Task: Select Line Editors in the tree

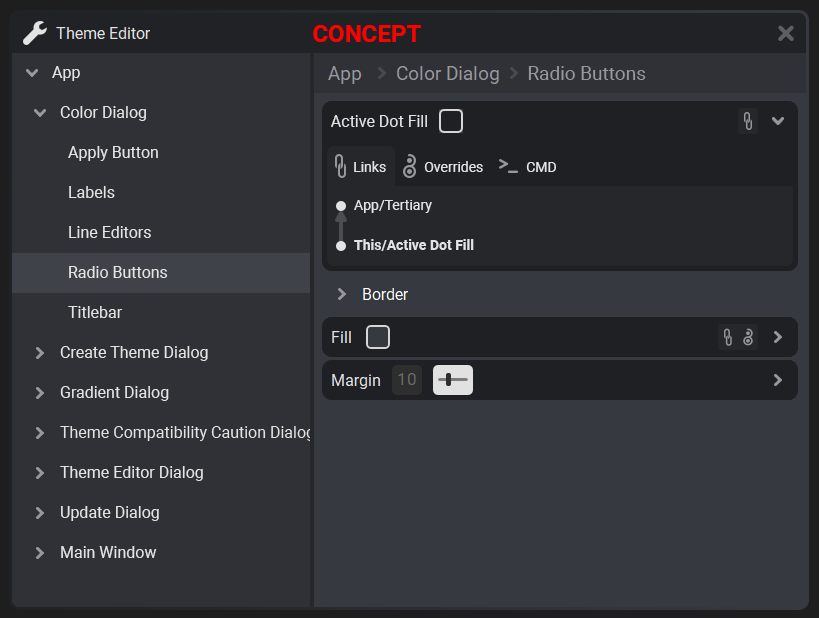Action: pos(161,232)
